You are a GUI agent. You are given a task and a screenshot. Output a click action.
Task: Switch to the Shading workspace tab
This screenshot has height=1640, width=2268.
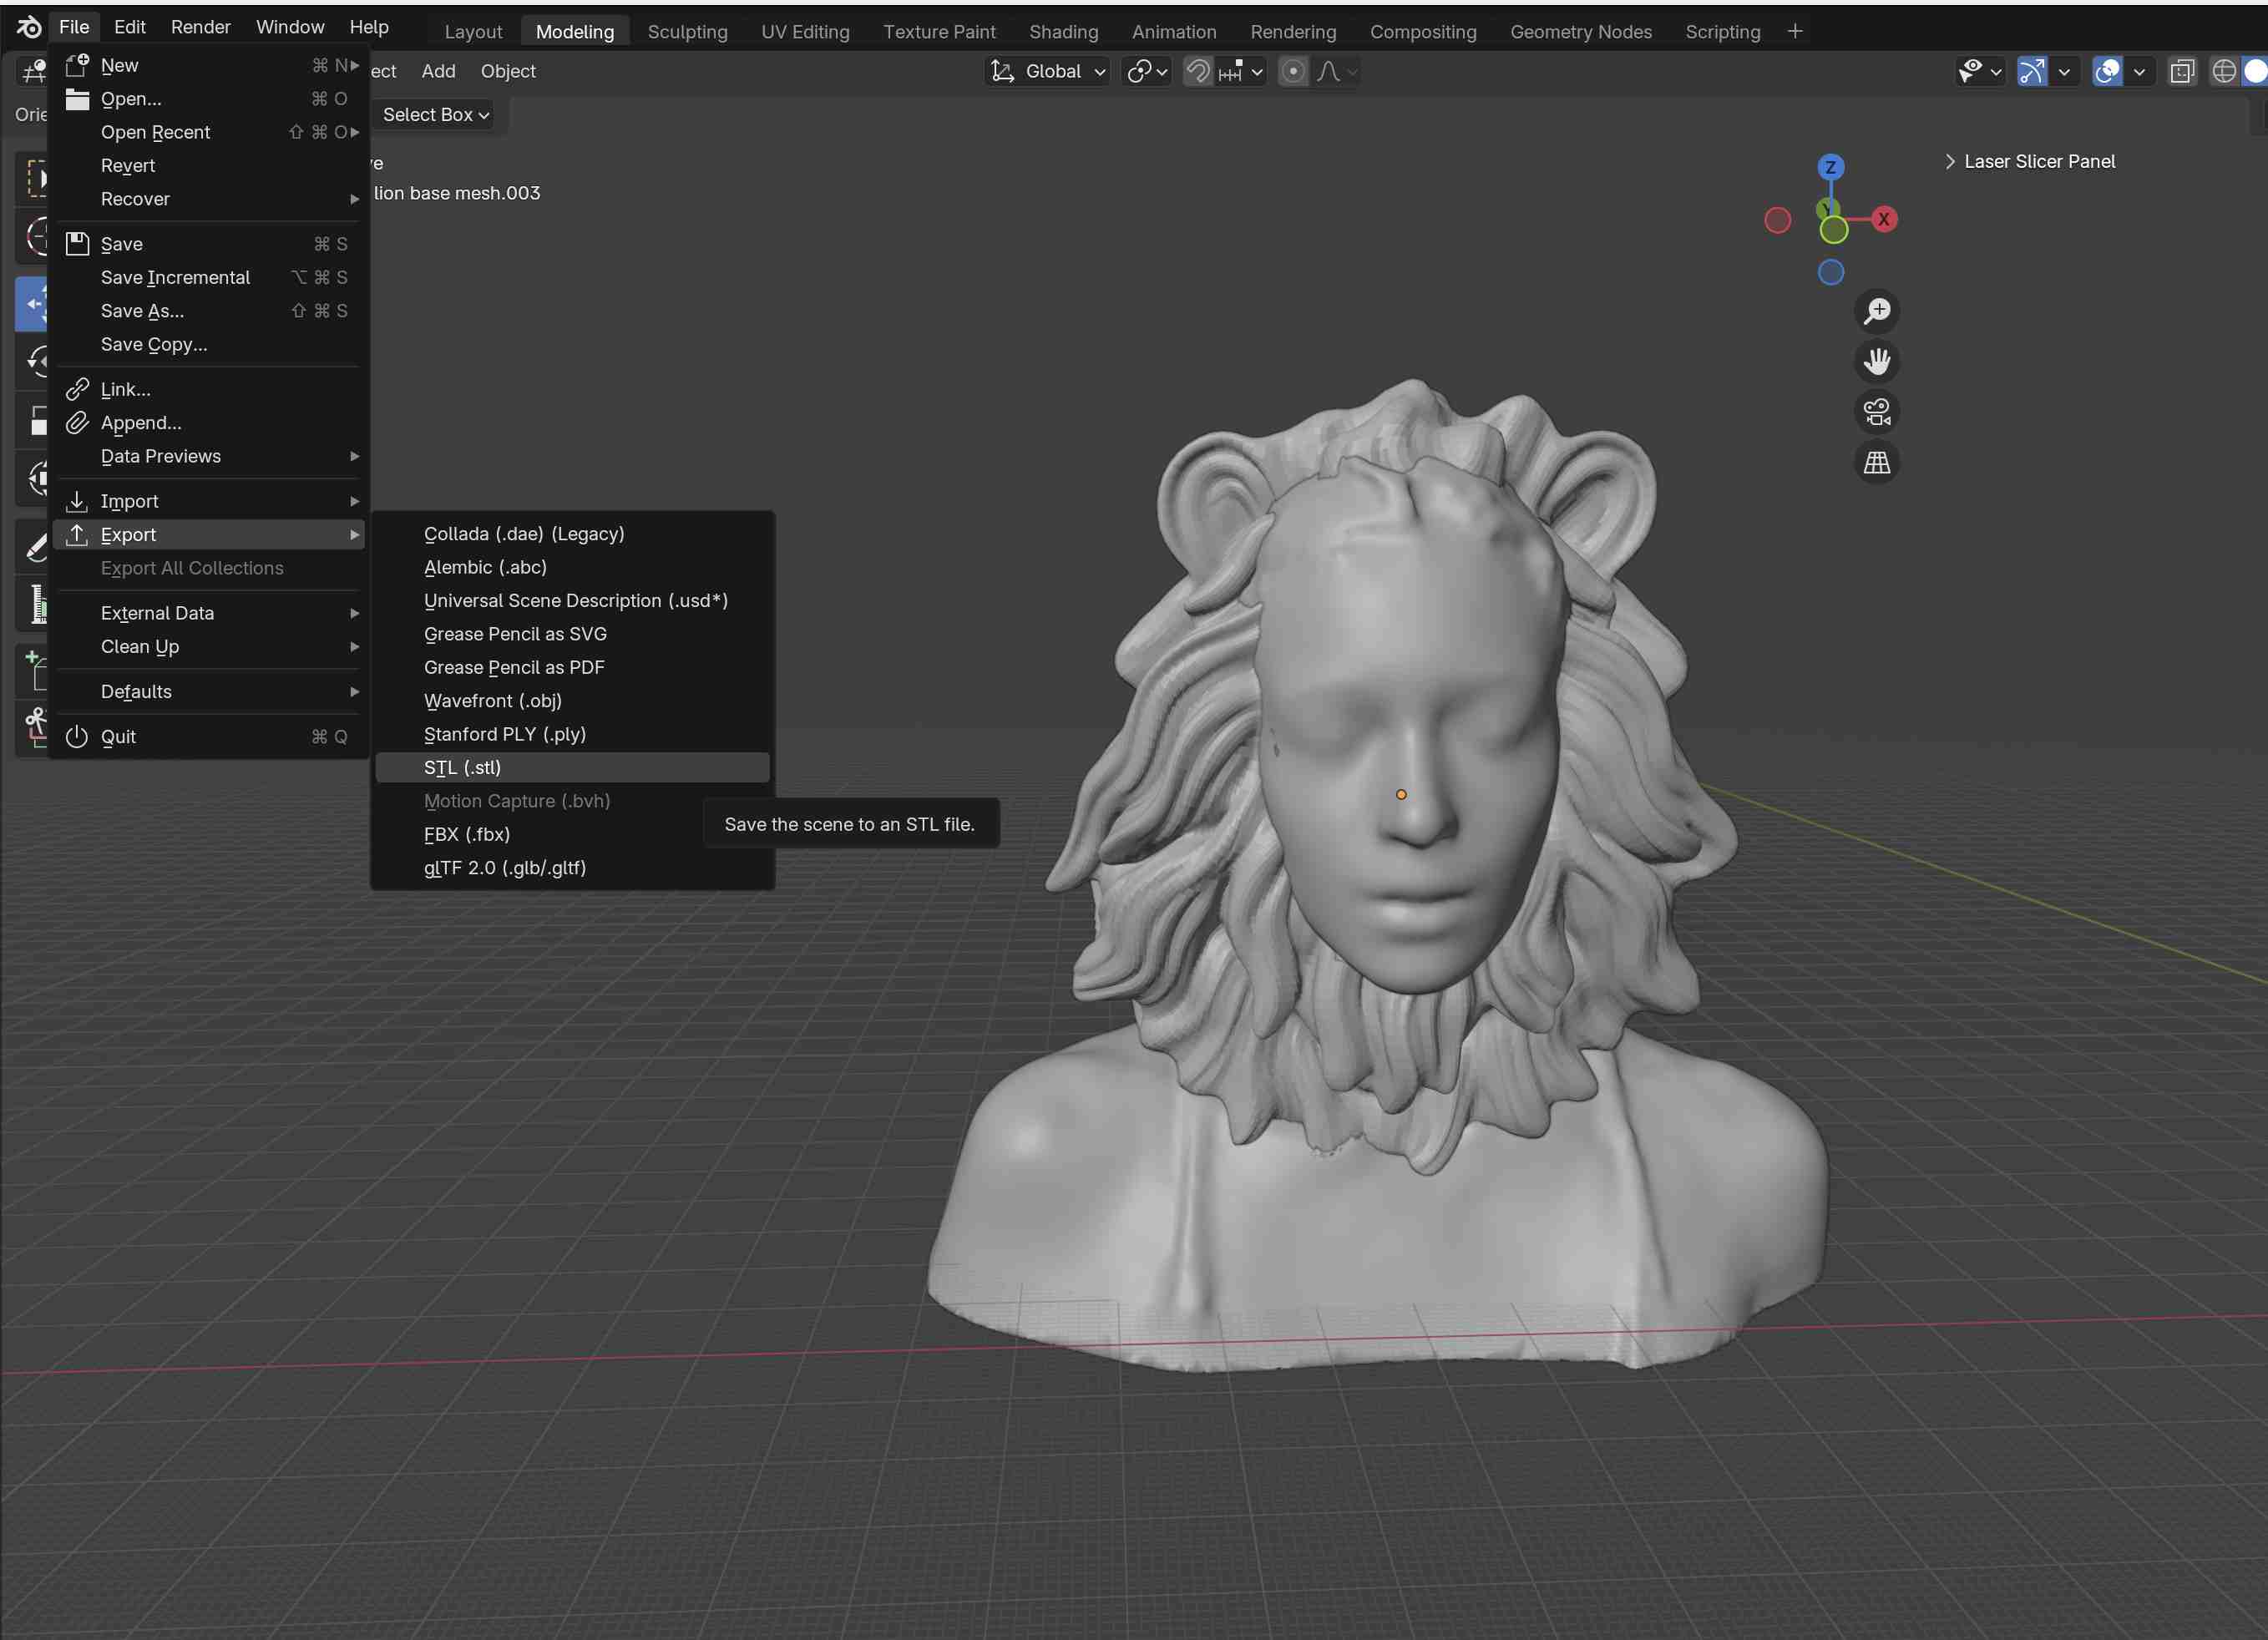click(x=1064, y=31)
